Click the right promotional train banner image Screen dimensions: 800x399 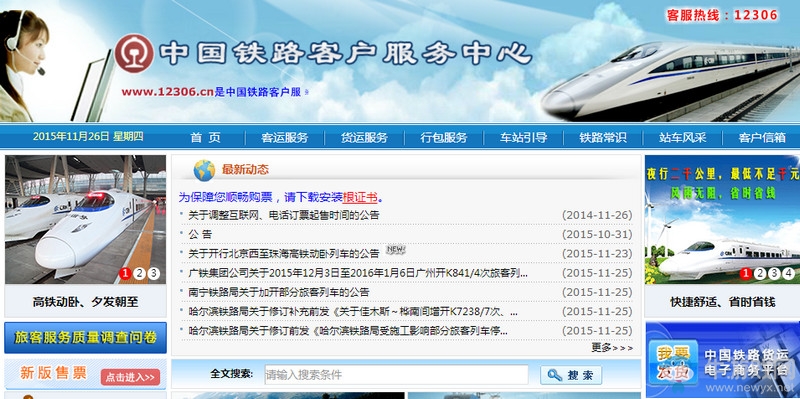click(x=722, y=219)
